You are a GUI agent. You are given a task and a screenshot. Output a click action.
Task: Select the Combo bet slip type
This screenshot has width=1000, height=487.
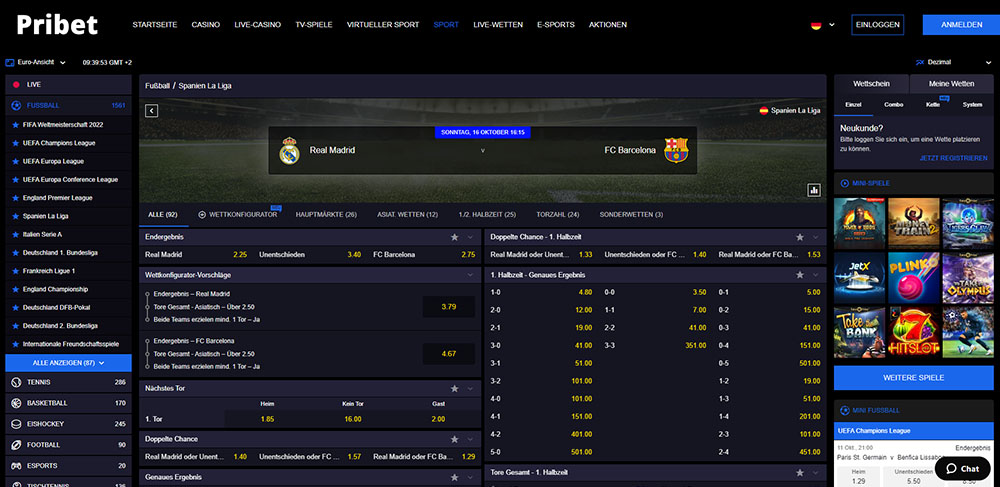893,105
